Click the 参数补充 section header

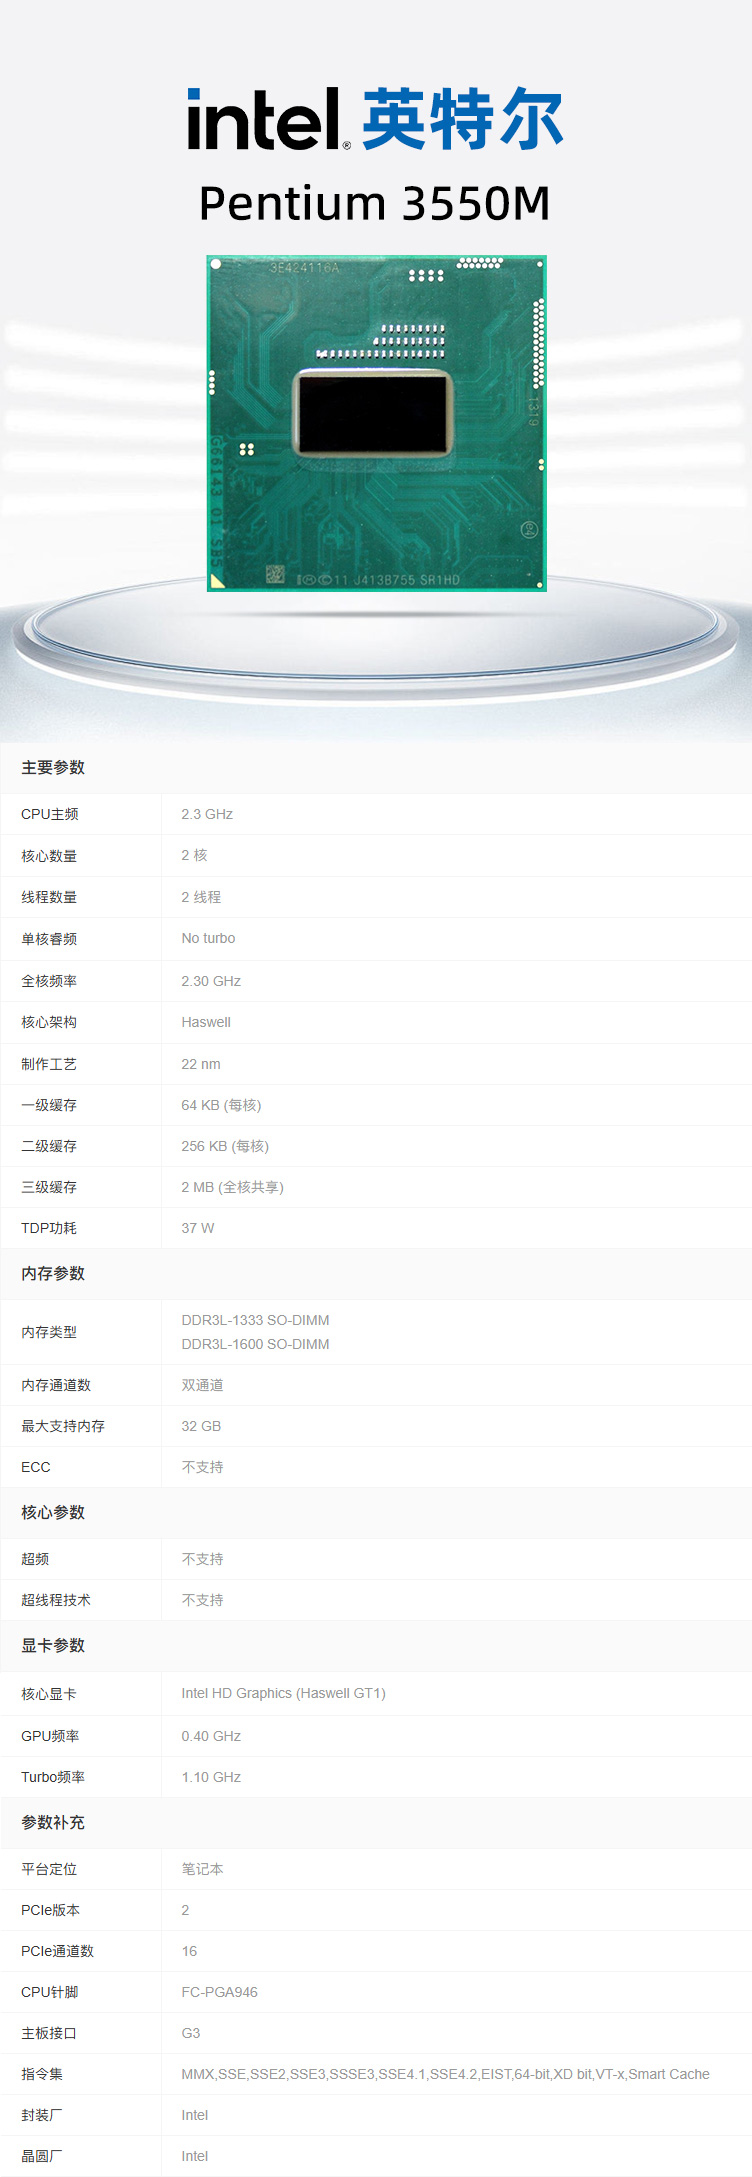[x=53, y=1822]
